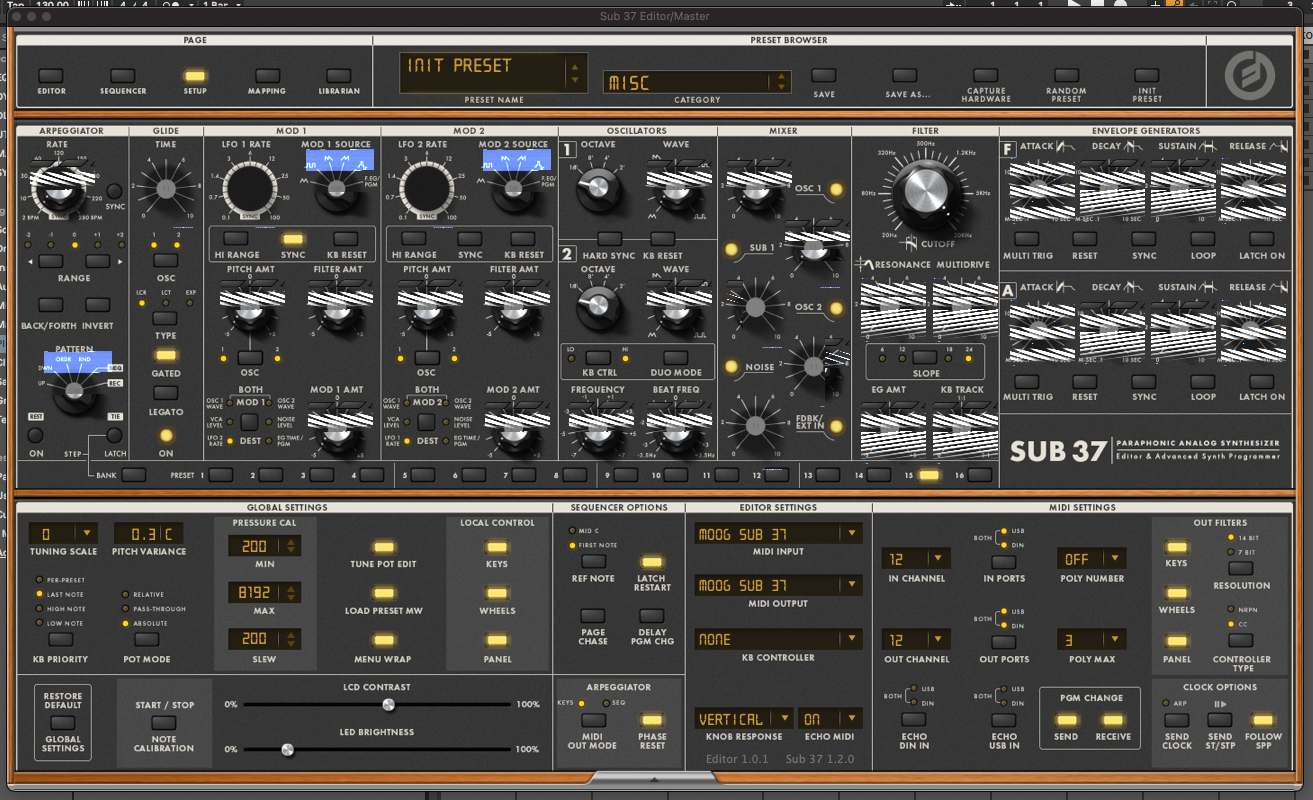Image resolution: width=1313 pixels, height=800 pixels.
Task: Click the Pot Mode selector button
Action: 148,639
